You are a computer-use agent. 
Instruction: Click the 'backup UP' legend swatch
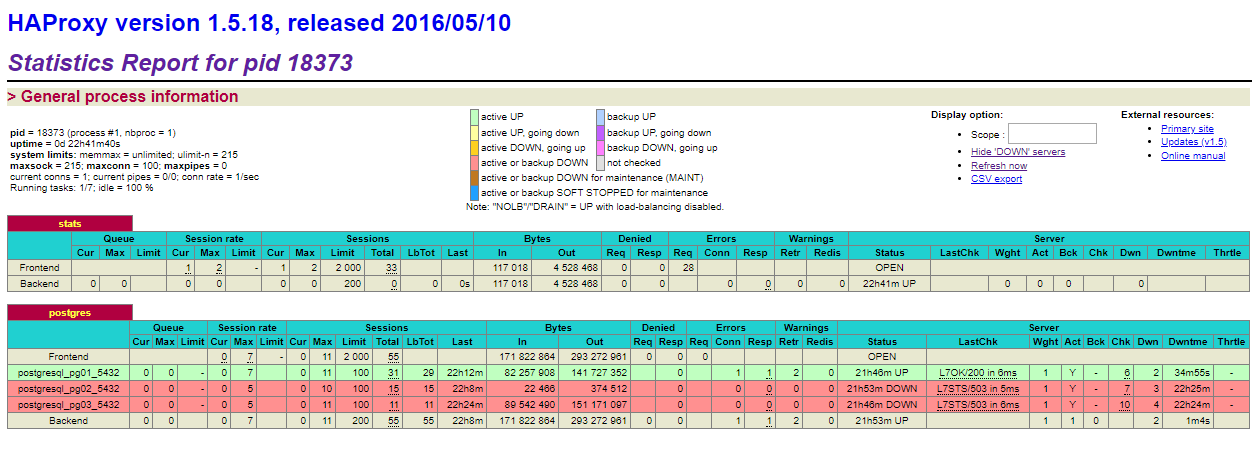click(x=600, y=117)
